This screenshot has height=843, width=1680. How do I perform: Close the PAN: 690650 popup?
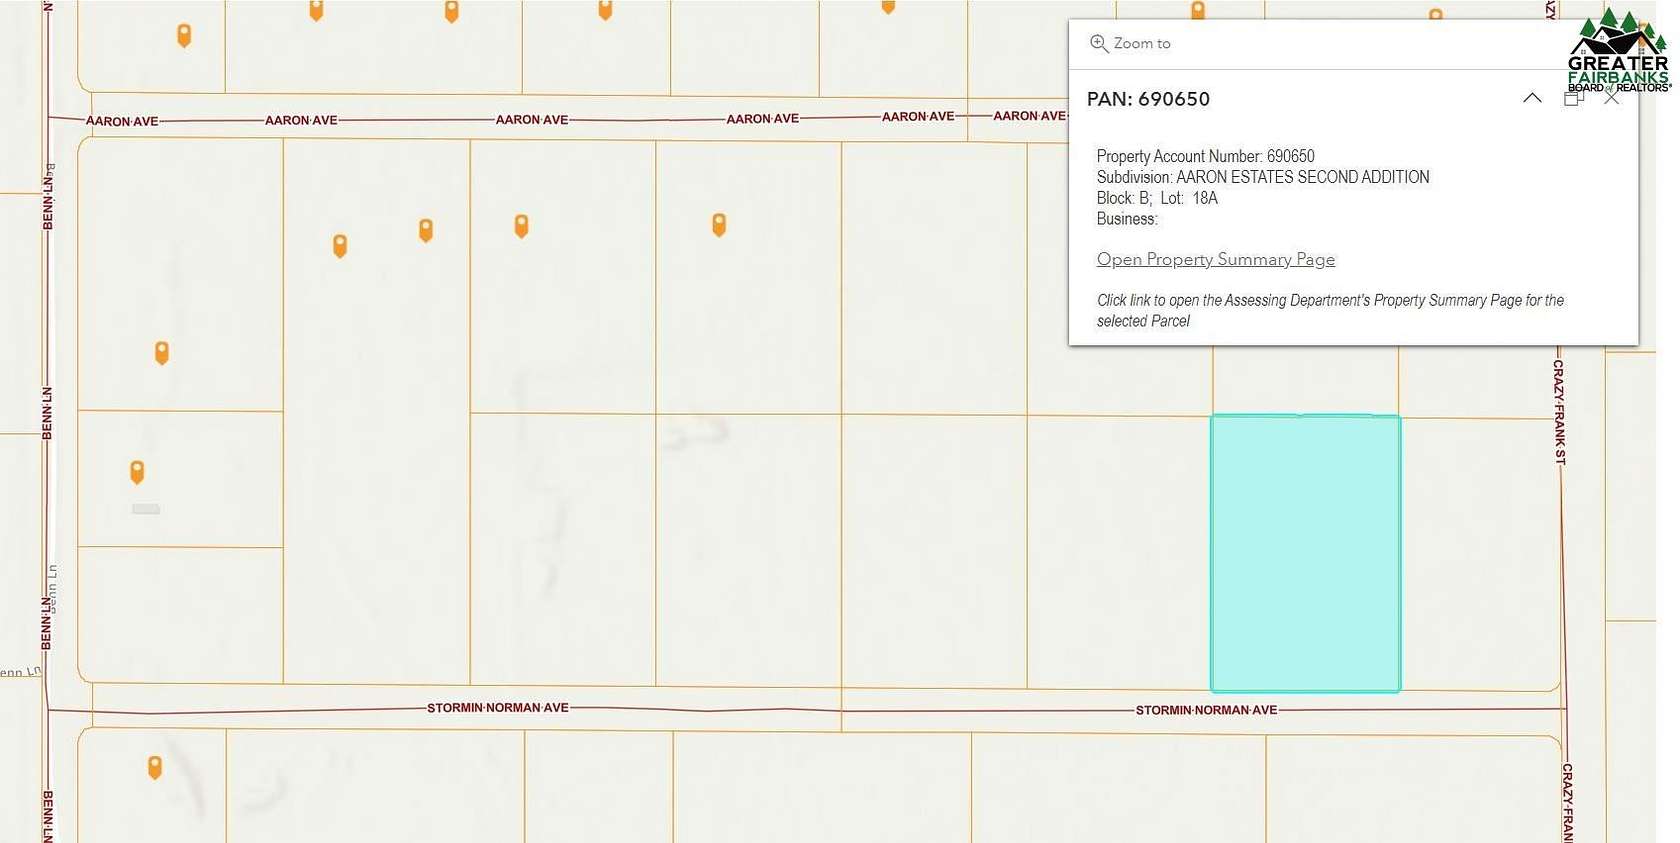point(1611,98)
